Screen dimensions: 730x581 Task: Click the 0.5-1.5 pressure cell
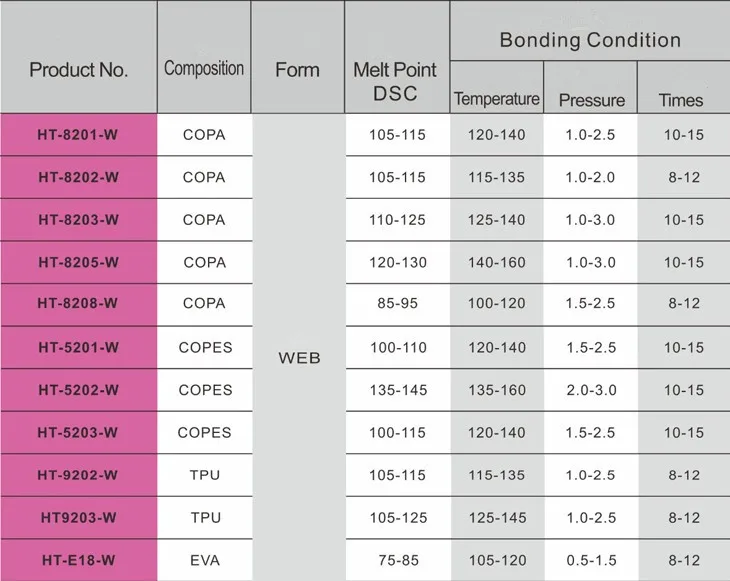click(591, 560)
